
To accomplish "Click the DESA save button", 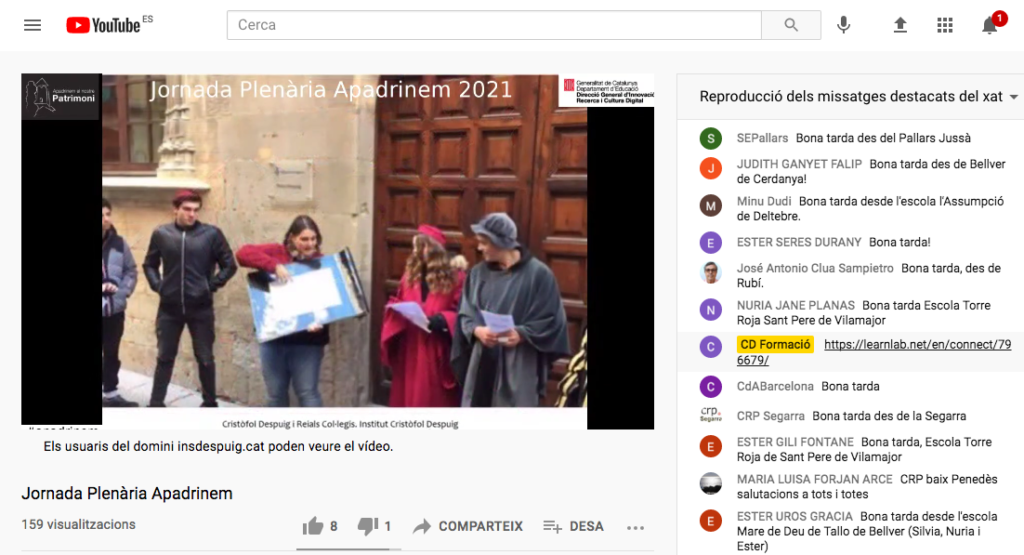I will coord(573,526).
